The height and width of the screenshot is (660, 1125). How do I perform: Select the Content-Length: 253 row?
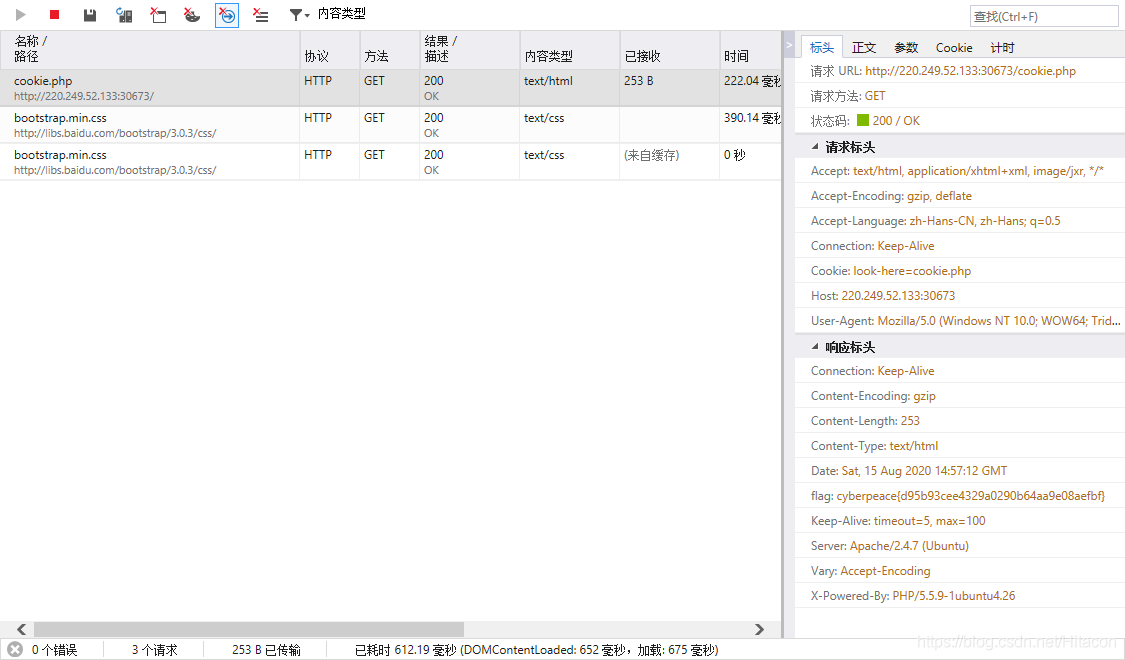point(960,421)
